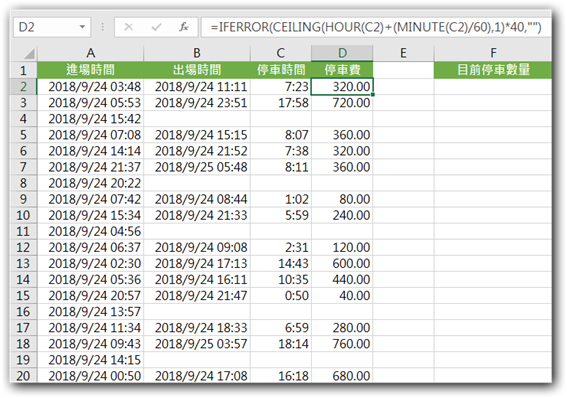Click cell showing 600.00
This screenshot has height=398, width=567.
[342, 263]
